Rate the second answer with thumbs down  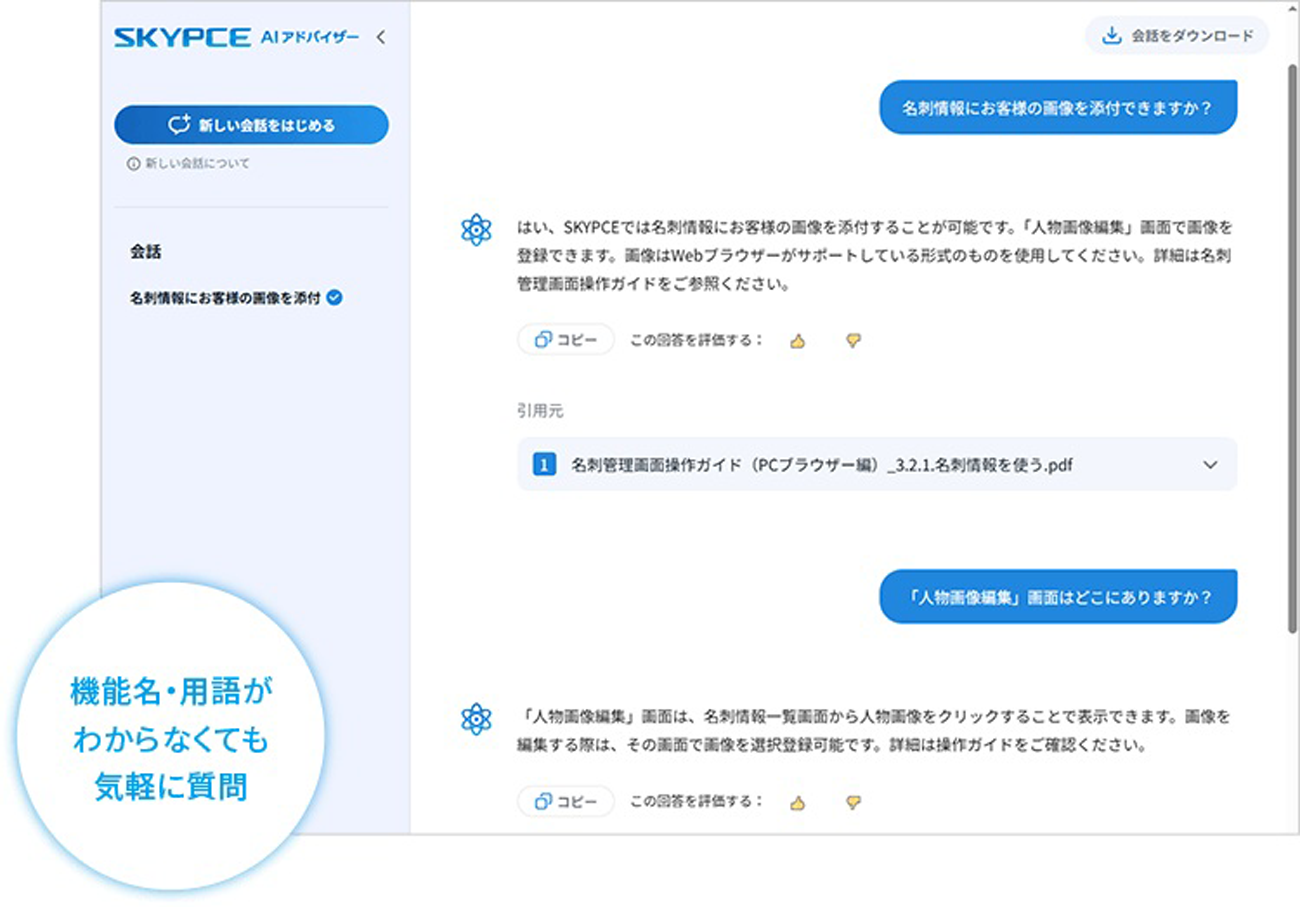pos(853,802)
